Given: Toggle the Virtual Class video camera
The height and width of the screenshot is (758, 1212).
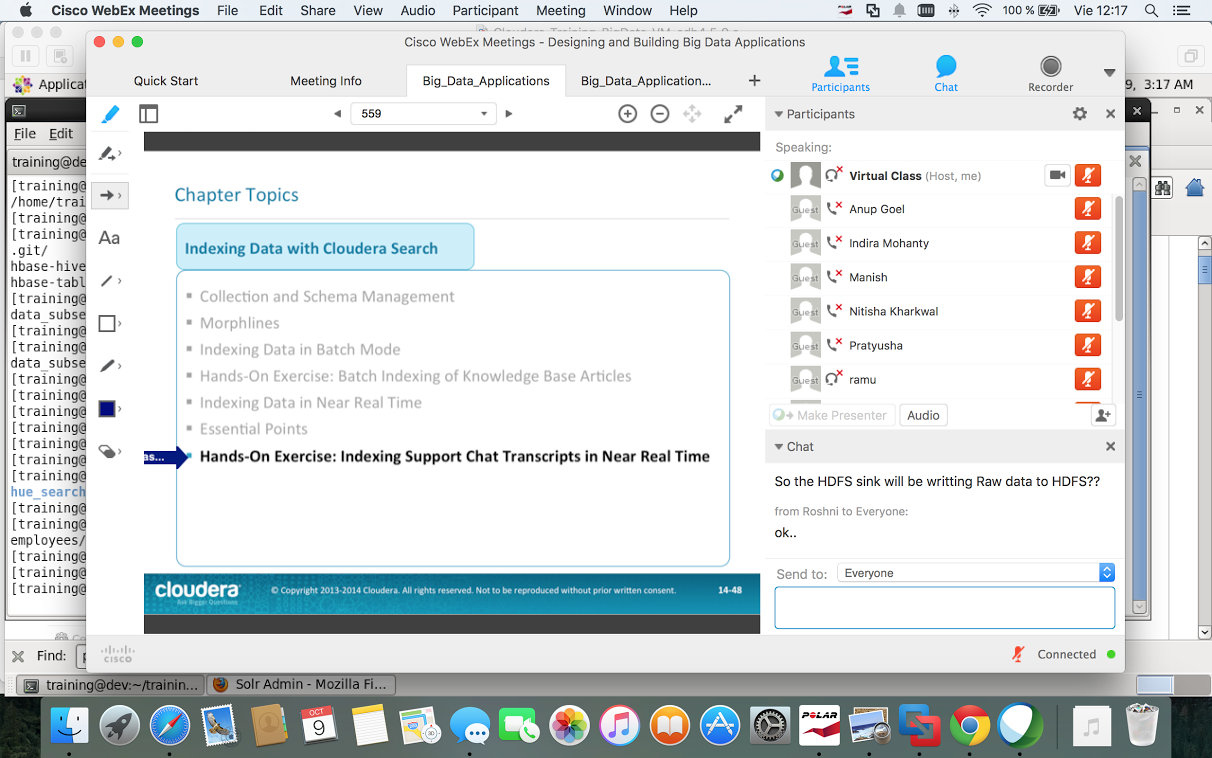Looking at the screenshot, I should point(1057,175).
